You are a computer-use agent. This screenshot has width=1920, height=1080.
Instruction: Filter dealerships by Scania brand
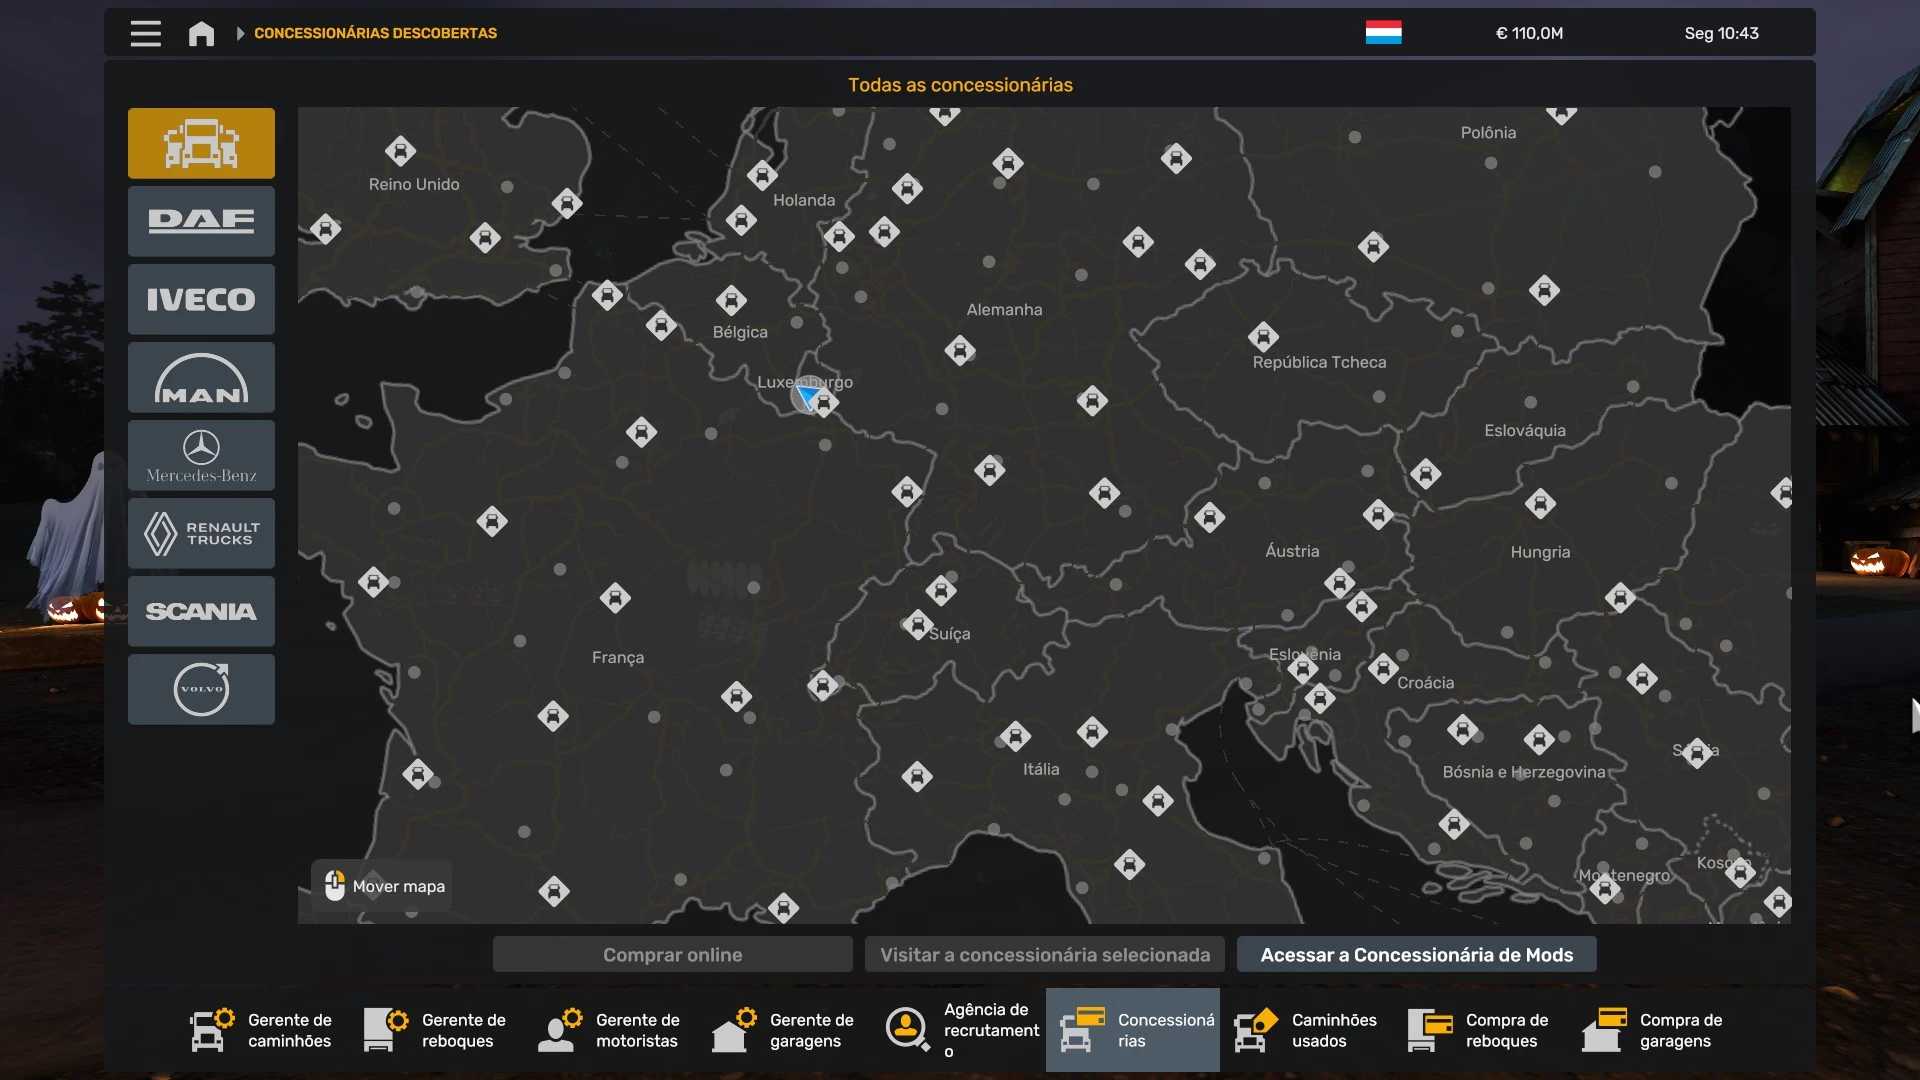tap(201, 611)
